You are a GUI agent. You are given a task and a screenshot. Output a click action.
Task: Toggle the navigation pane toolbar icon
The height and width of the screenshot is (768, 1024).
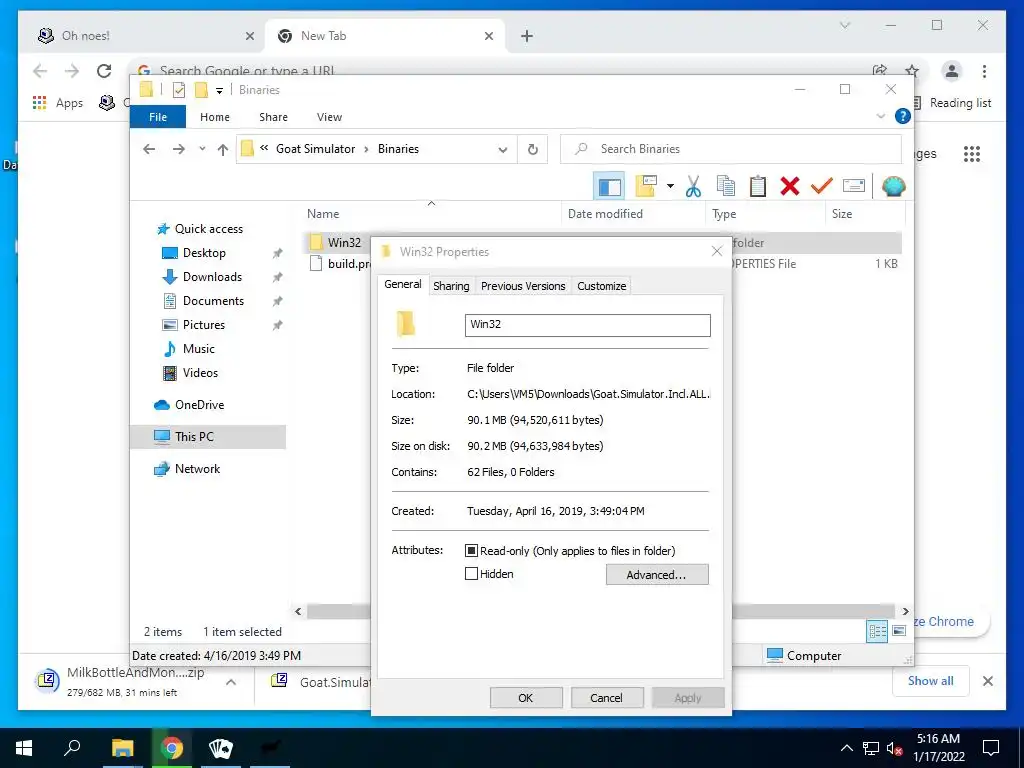pyautogui.click(x=609, y=187)
